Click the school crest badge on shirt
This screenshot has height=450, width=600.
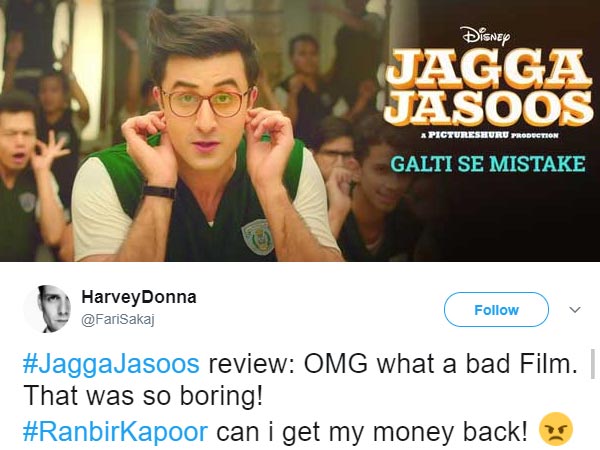pyautogui.click(x=258, y=236)
